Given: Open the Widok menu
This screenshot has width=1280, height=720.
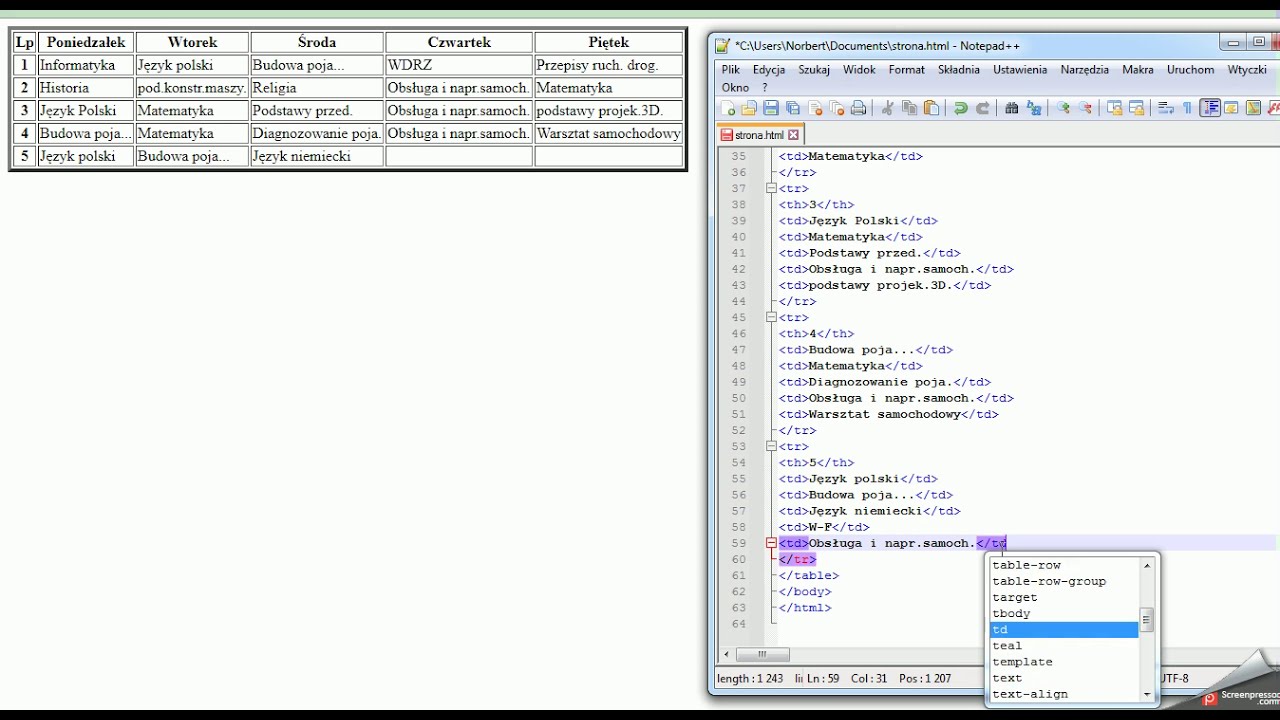Looking at the screenshot, I should [x=859, y=70].
